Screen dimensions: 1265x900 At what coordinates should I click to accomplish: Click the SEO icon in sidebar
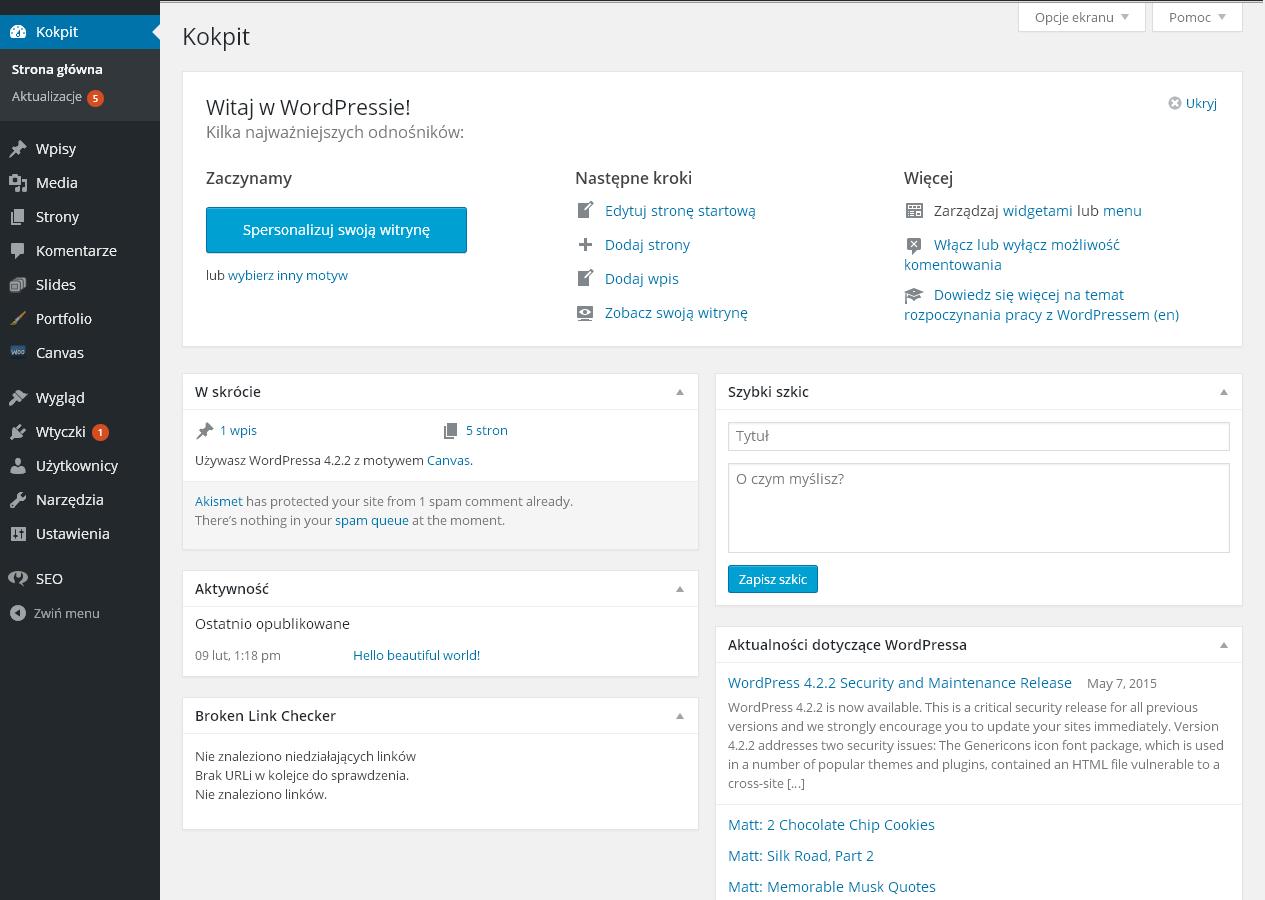tap(18, 579)
